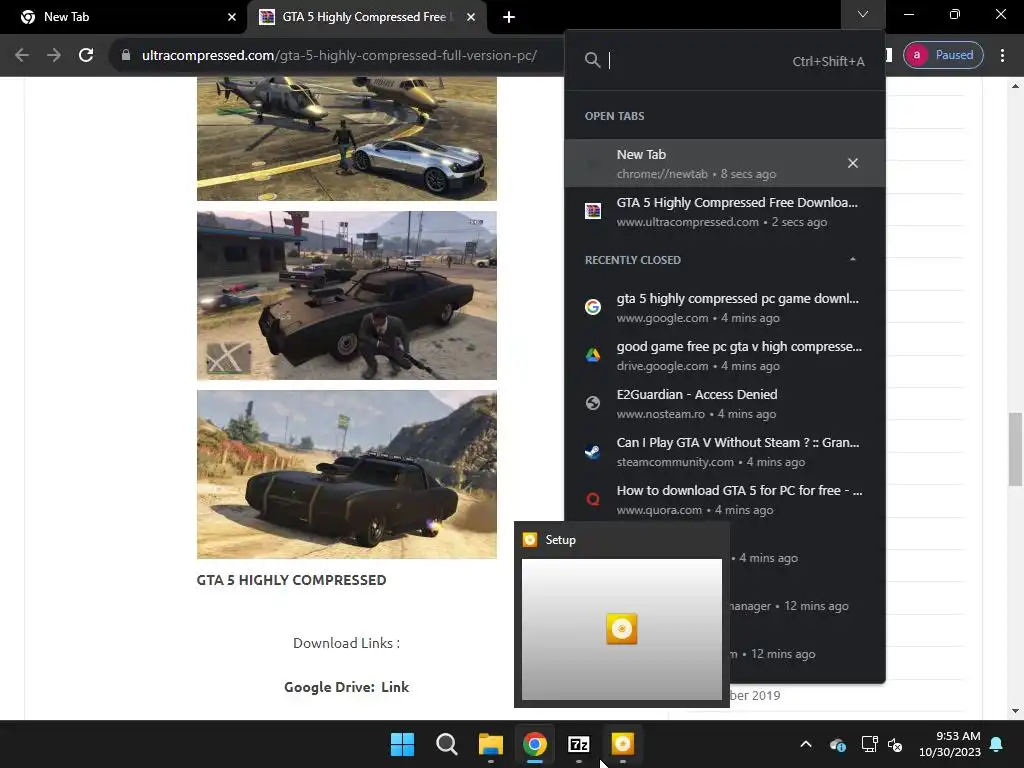This screenshot has height=768, width=1024.
Task: Open 7-Zip from taskbar
Action: pyautogui.click(x=579, y=744)
